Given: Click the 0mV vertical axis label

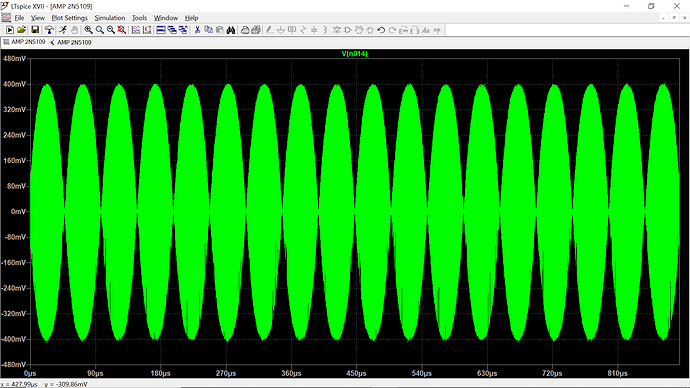Looking at the screenshot, I should pos(18,212).
